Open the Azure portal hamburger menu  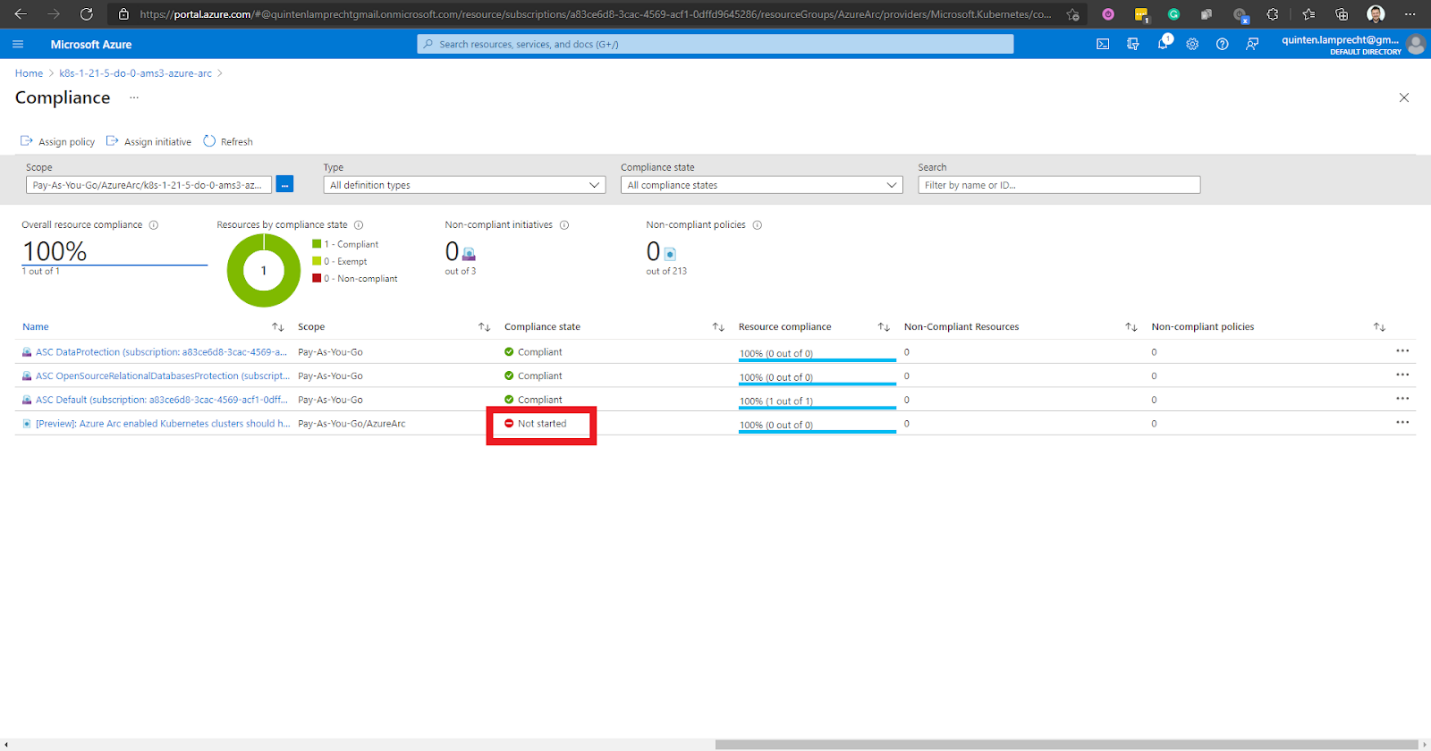17,44
